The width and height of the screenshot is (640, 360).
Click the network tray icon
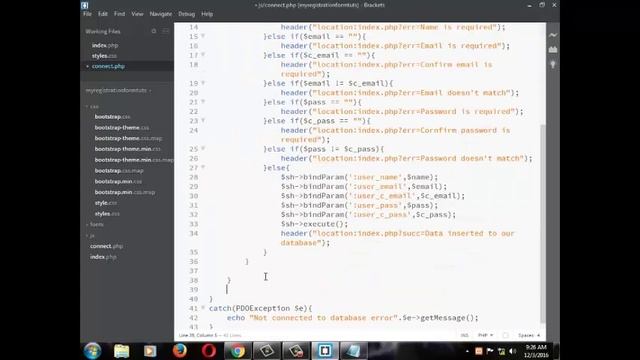502,351
